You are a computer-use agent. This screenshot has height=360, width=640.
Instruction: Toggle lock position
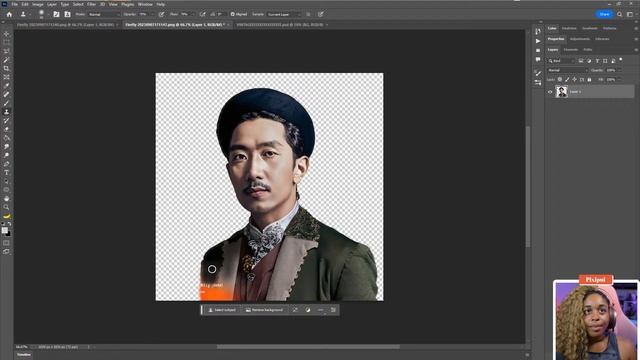[x=575, y=80]
